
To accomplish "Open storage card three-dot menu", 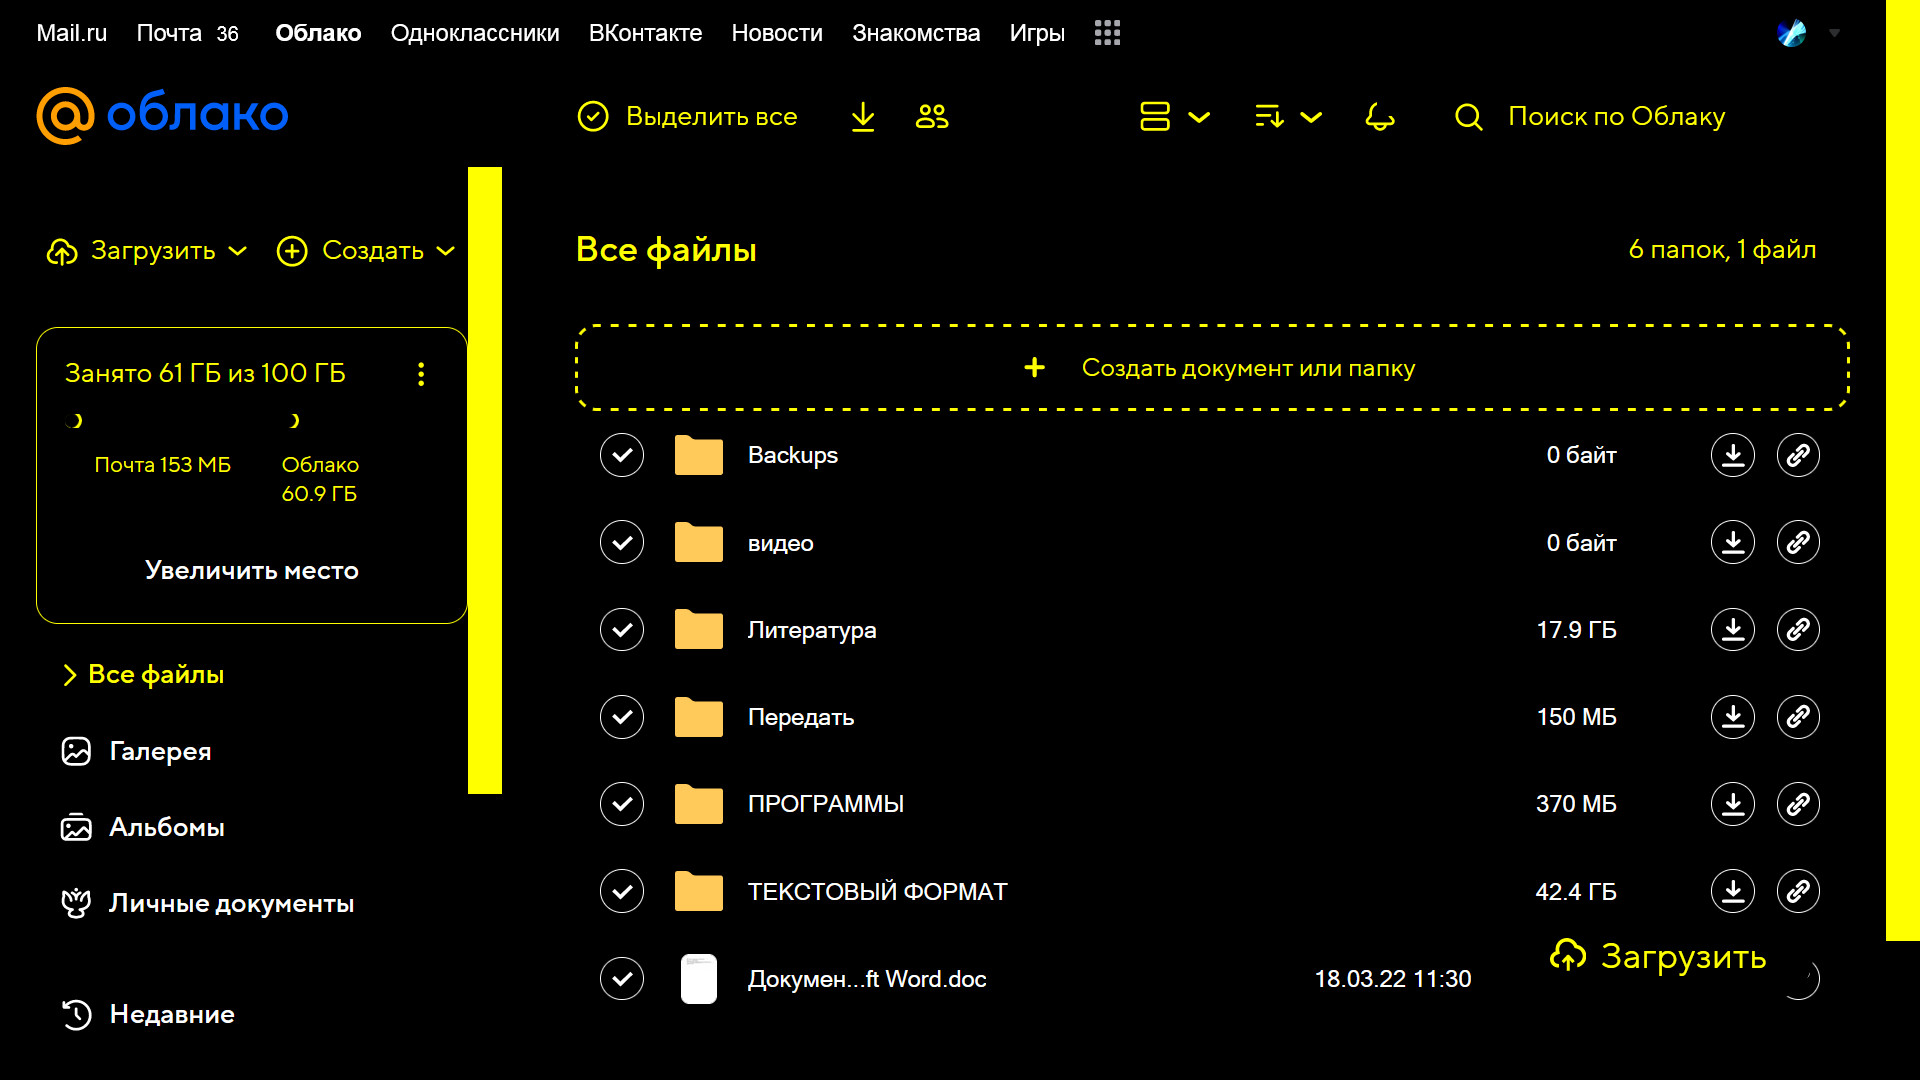I will pos(421,374).
